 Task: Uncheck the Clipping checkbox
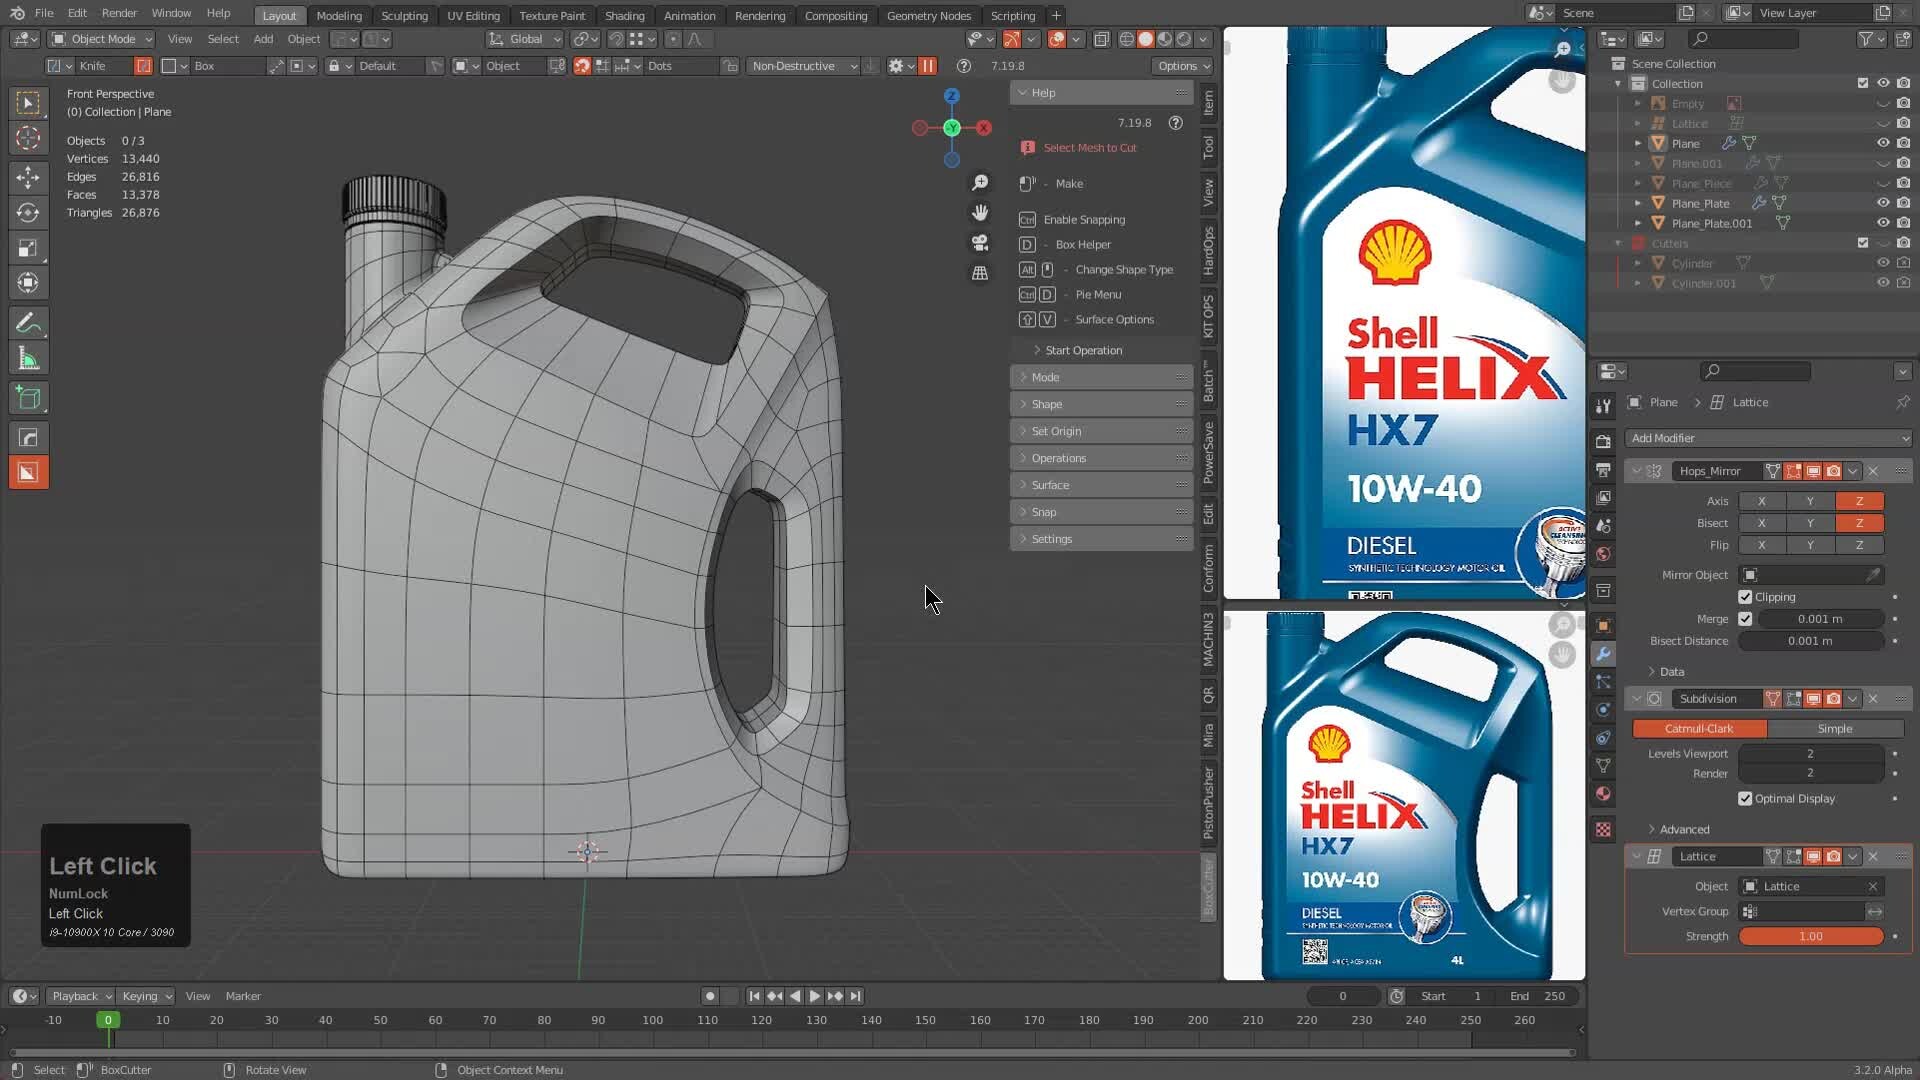1745,597
